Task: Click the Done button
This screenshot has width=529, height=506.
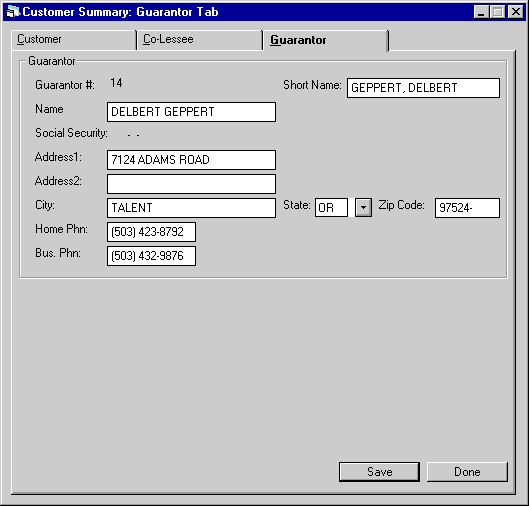Action: (467, 472)
